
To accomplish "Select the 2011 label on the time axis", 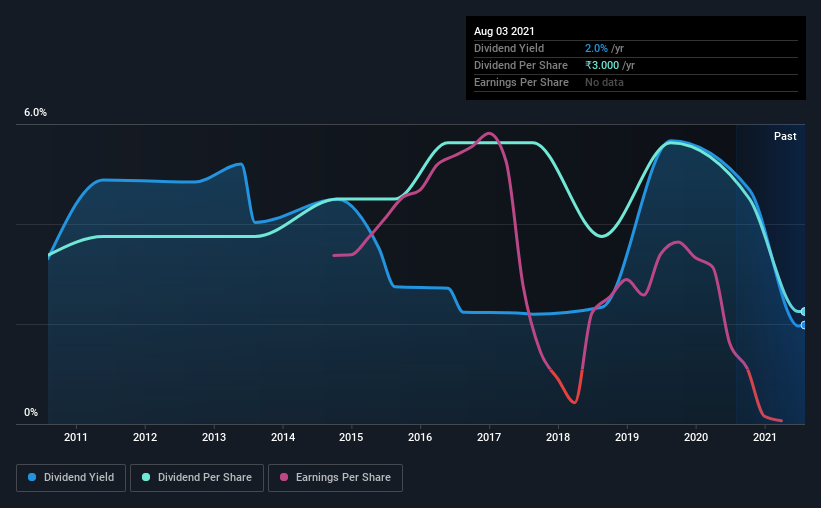I will (x=76, y=438).
